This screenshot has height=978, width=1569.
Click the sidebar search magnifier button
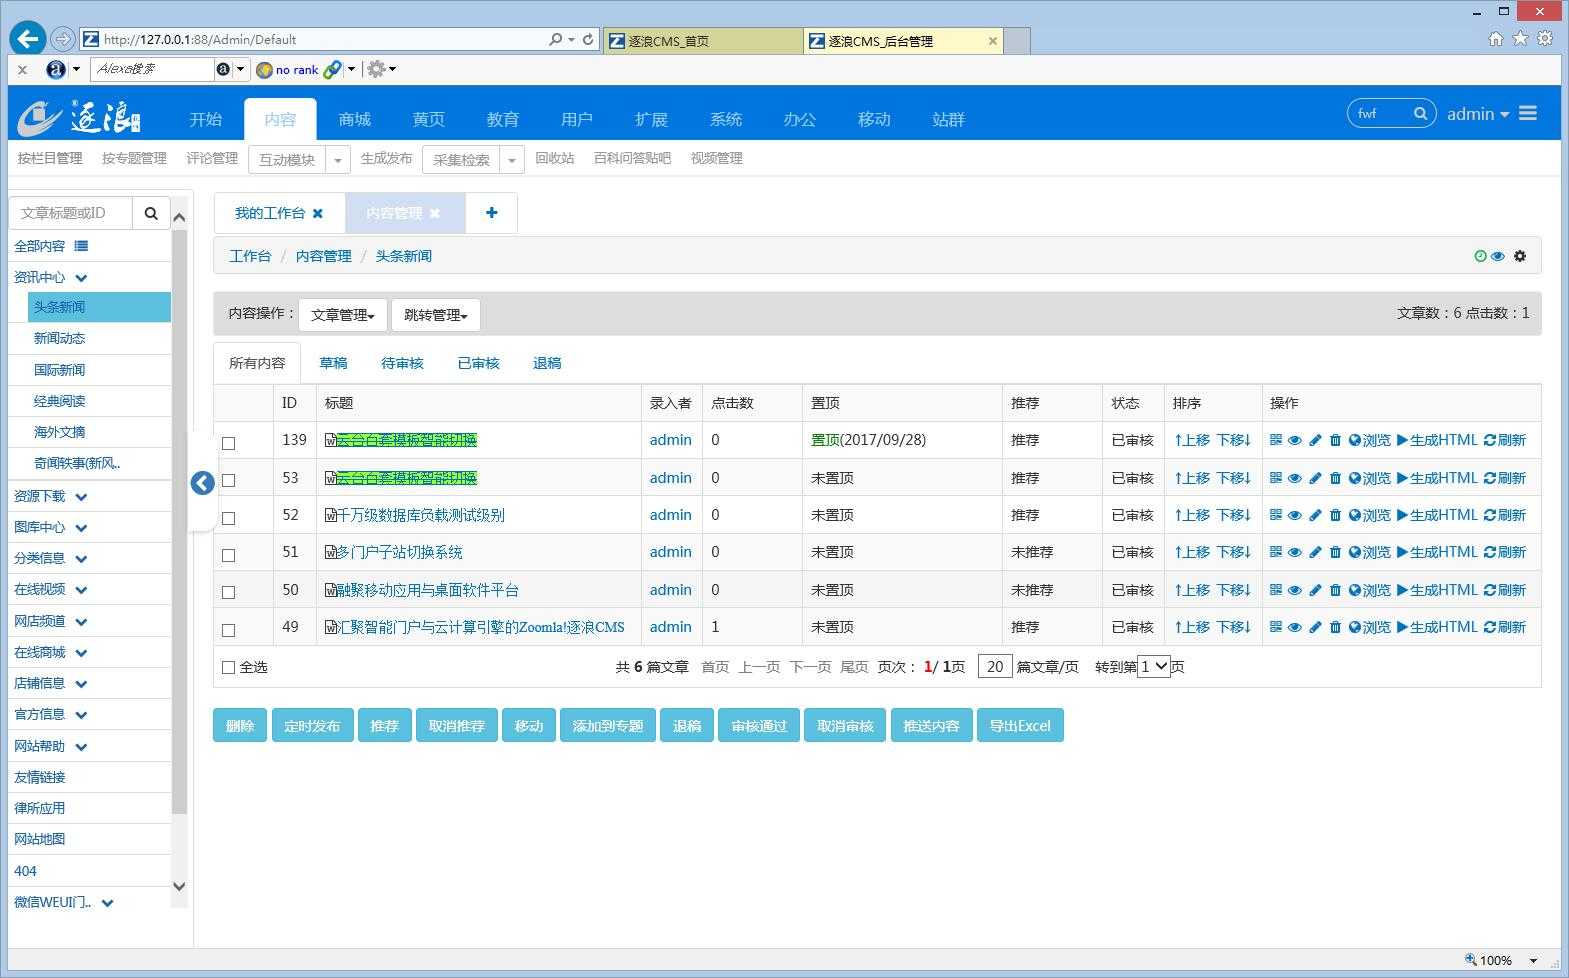(151, 213)
